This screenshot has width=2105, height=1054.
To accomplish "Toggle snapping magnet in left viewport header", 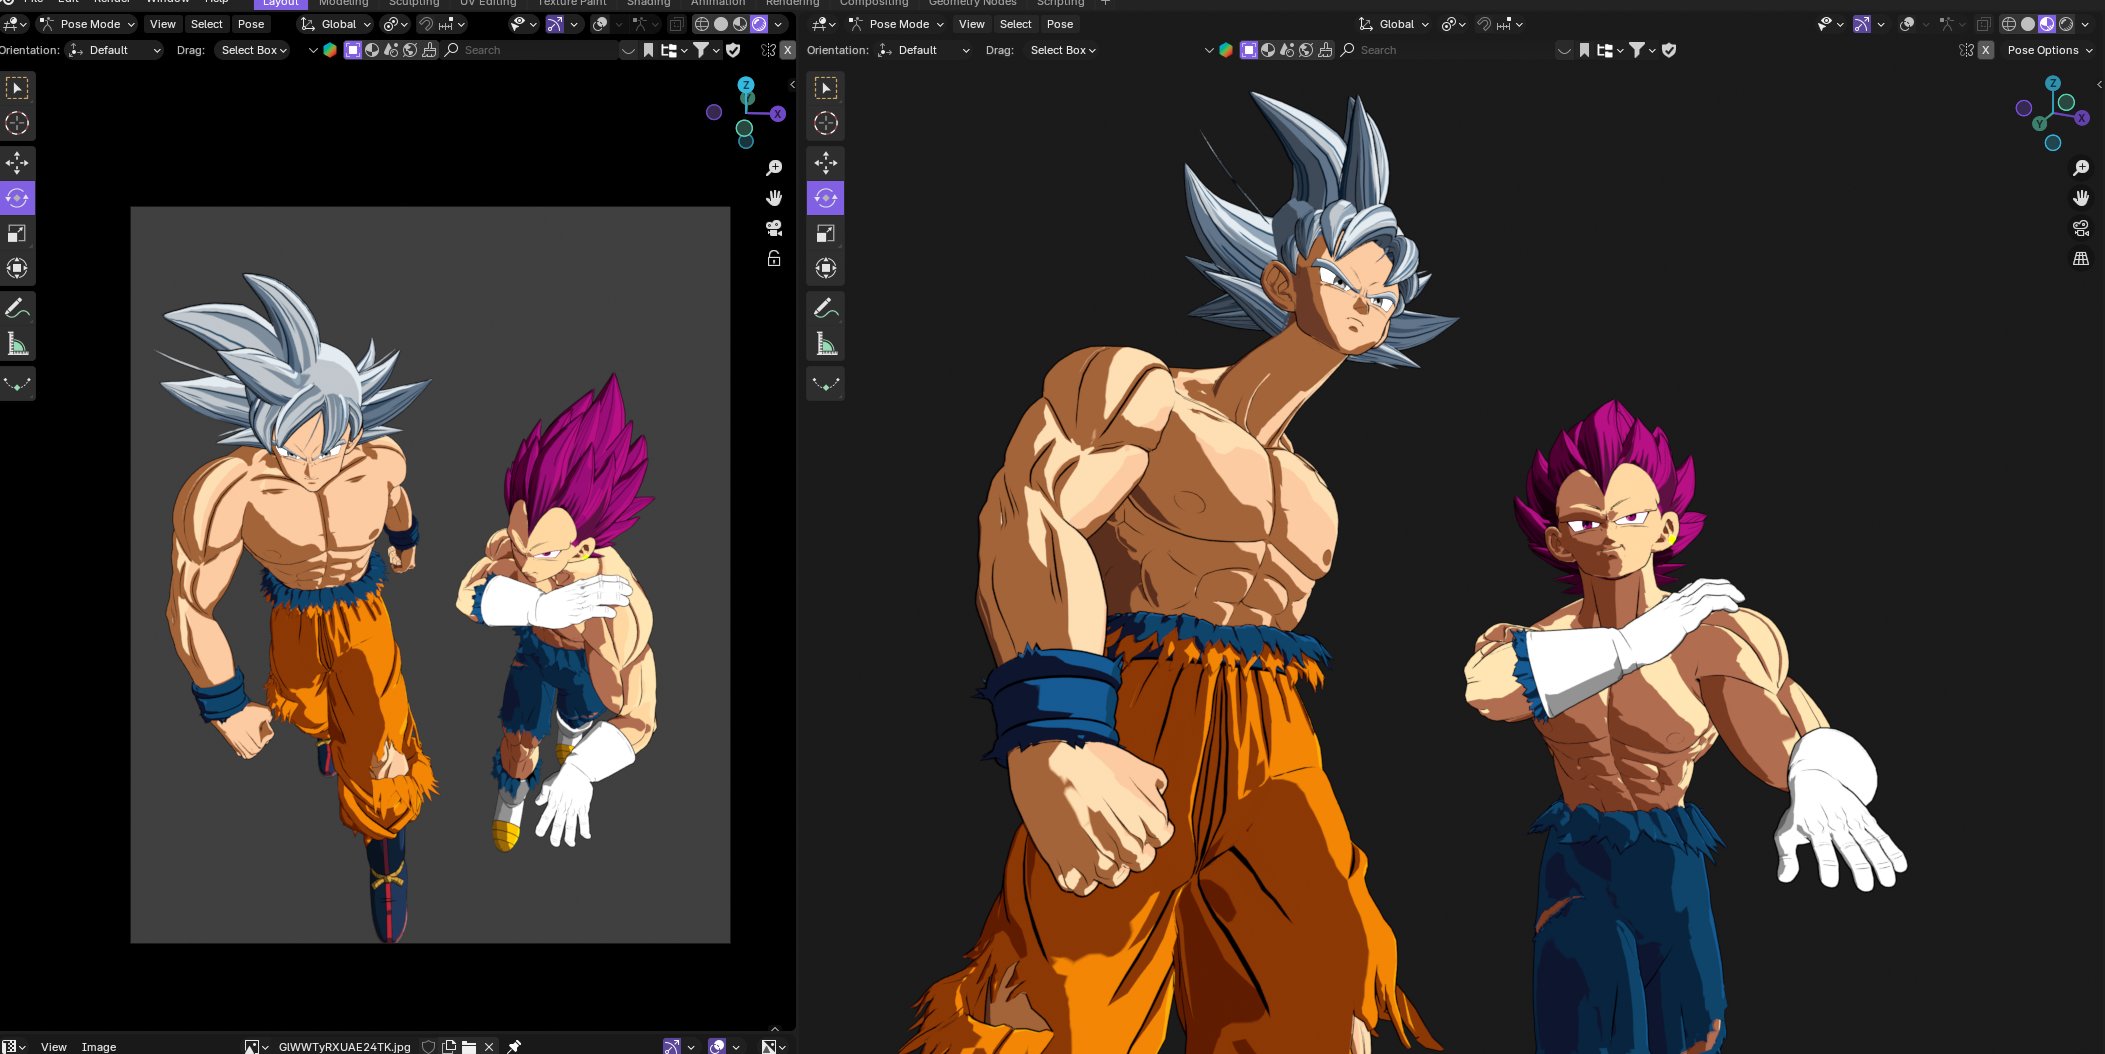I will coord(426,24).
